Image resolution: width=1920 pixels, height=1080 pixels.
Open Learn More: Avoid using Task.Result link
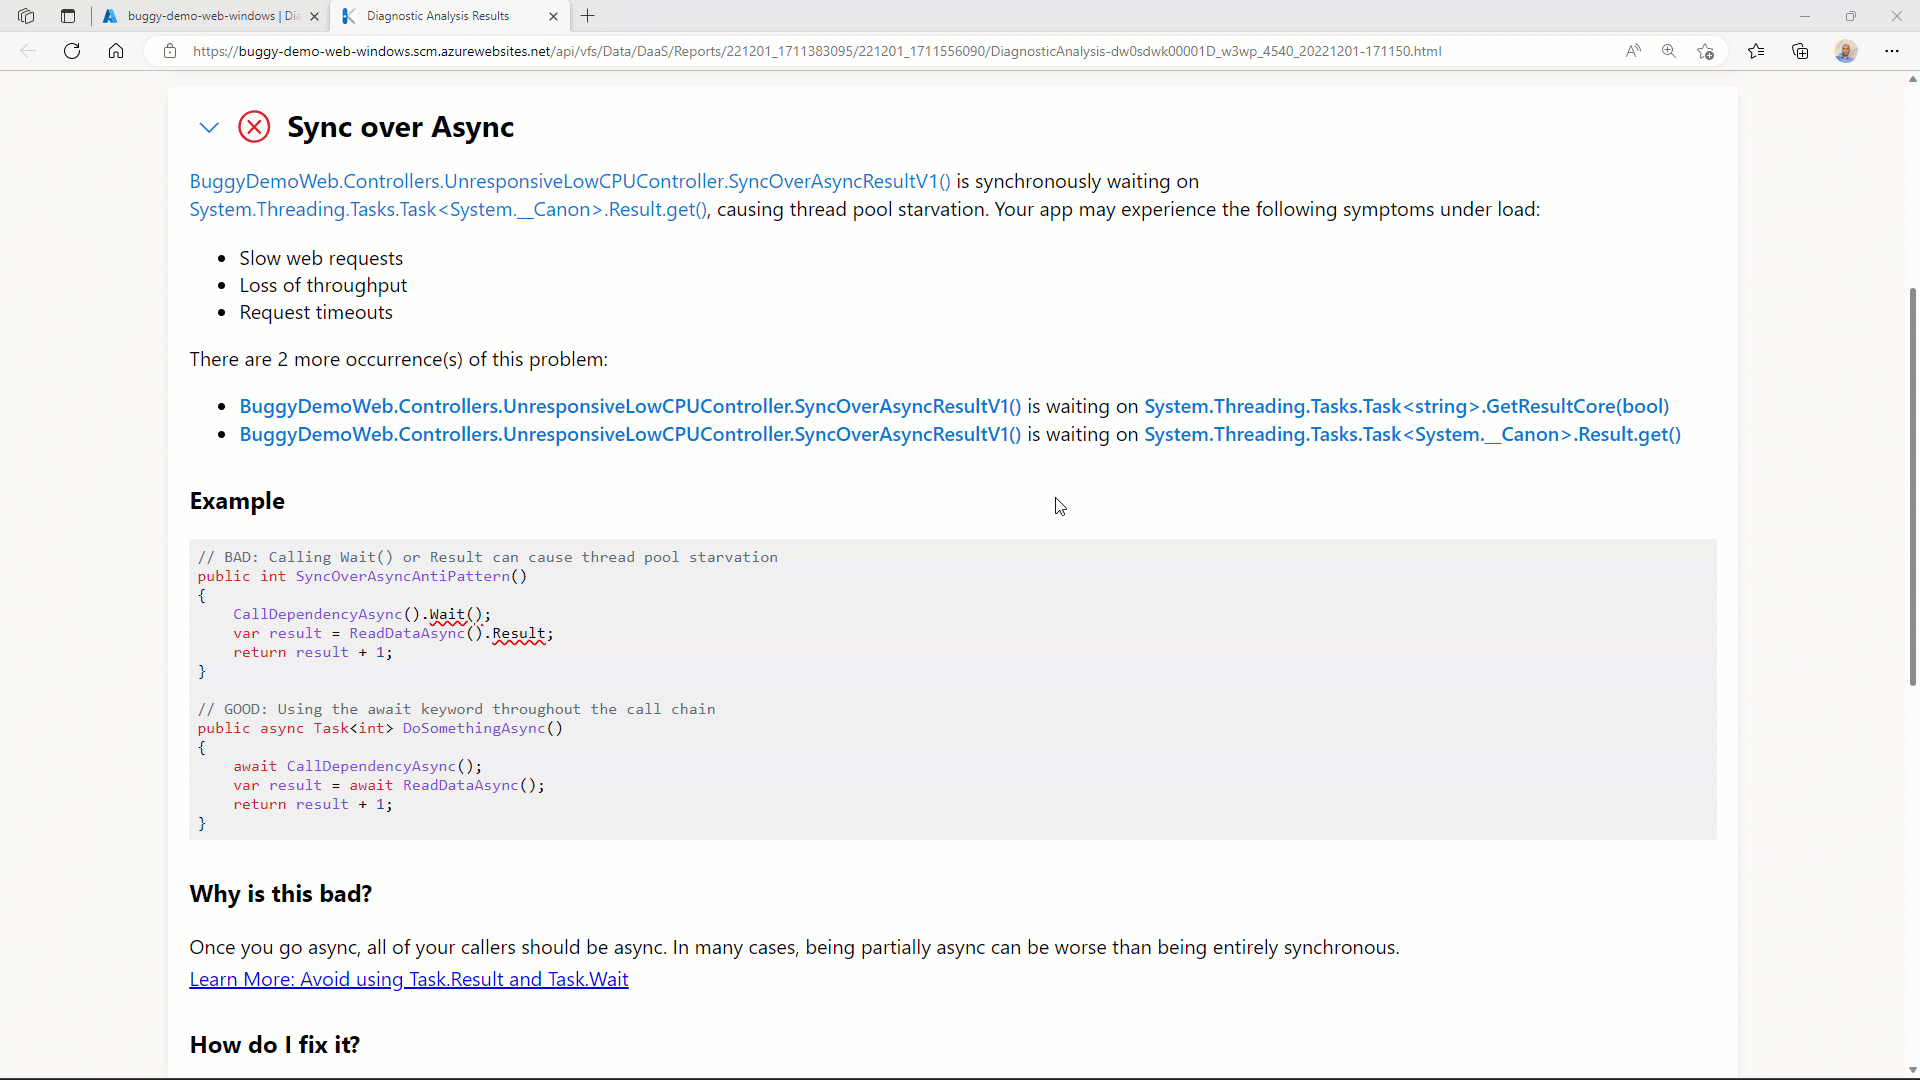tap(409, 980)
